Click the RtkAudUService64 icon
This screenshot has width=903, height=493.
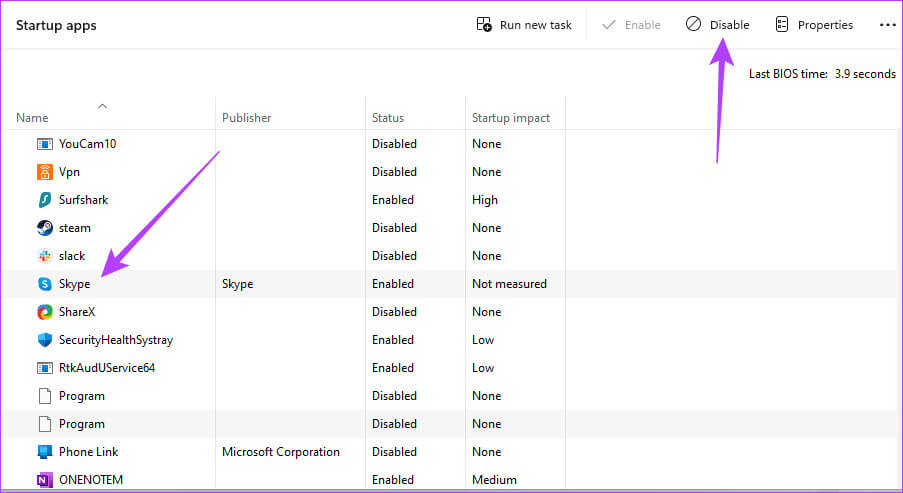click(44, 368)
